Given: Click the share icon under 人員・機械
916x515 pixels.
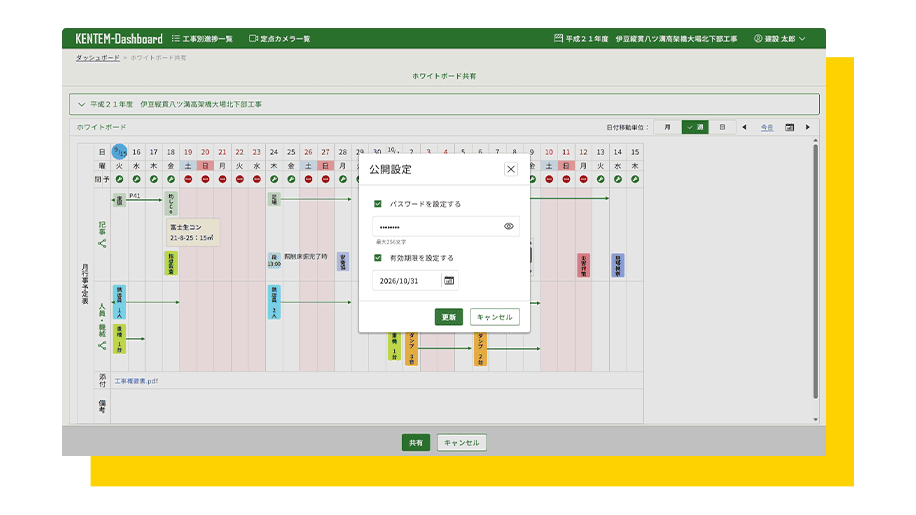Looking at the screenshot, I should click(102, 346).
